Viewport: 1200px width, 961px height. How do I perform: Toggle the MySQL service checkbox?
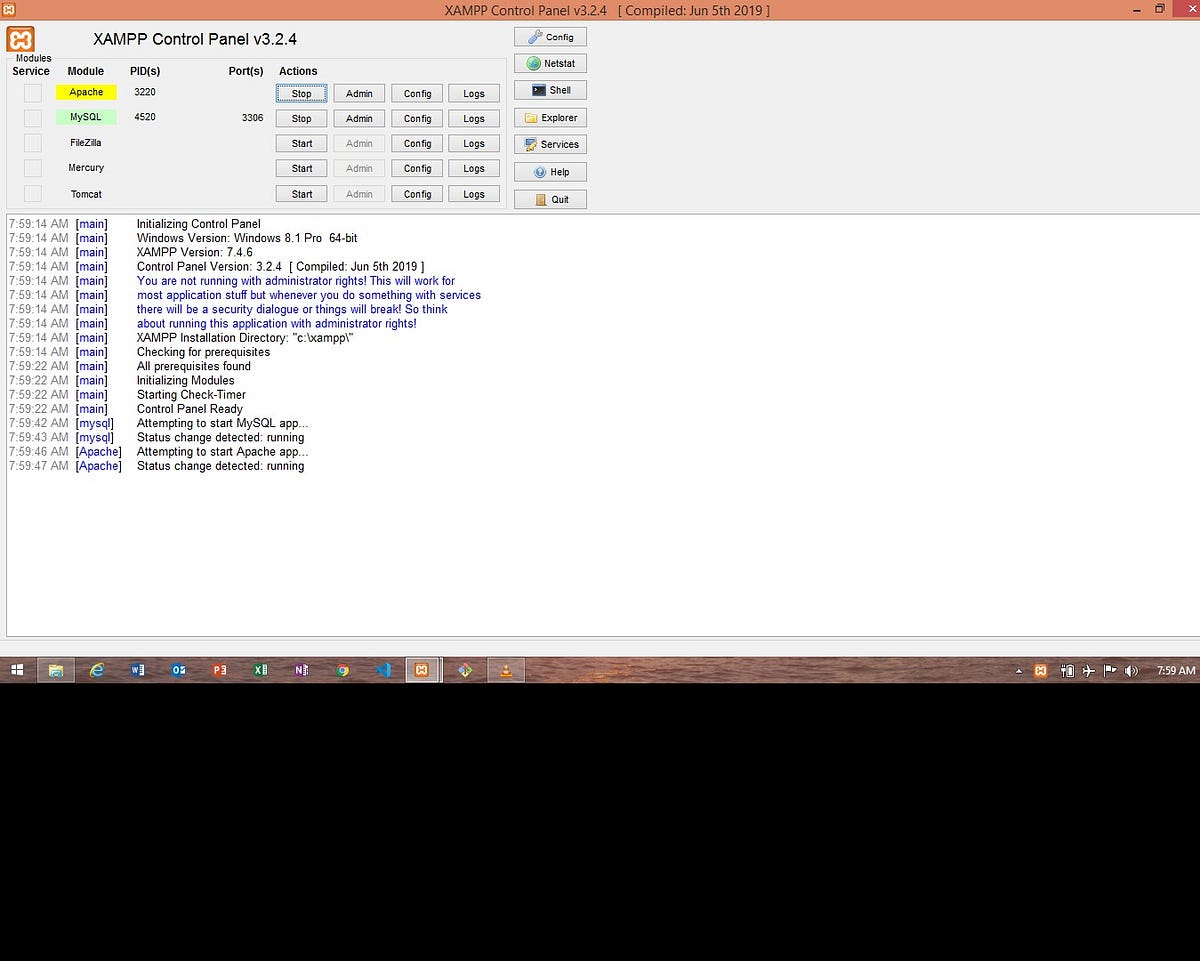coord(33,117)
